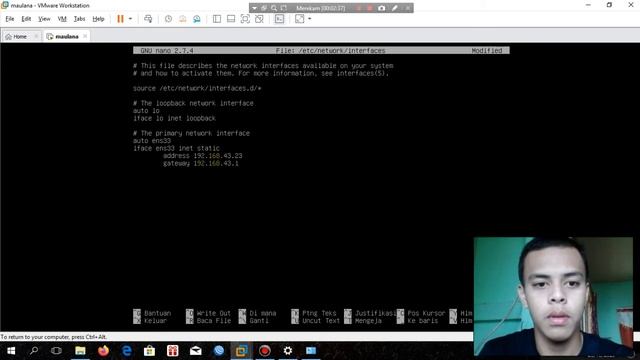The width and height of the screenshot is (640, 360).
Task: Launch Microsoft Edge from the taskbar
Action: [x=127, y=351]
